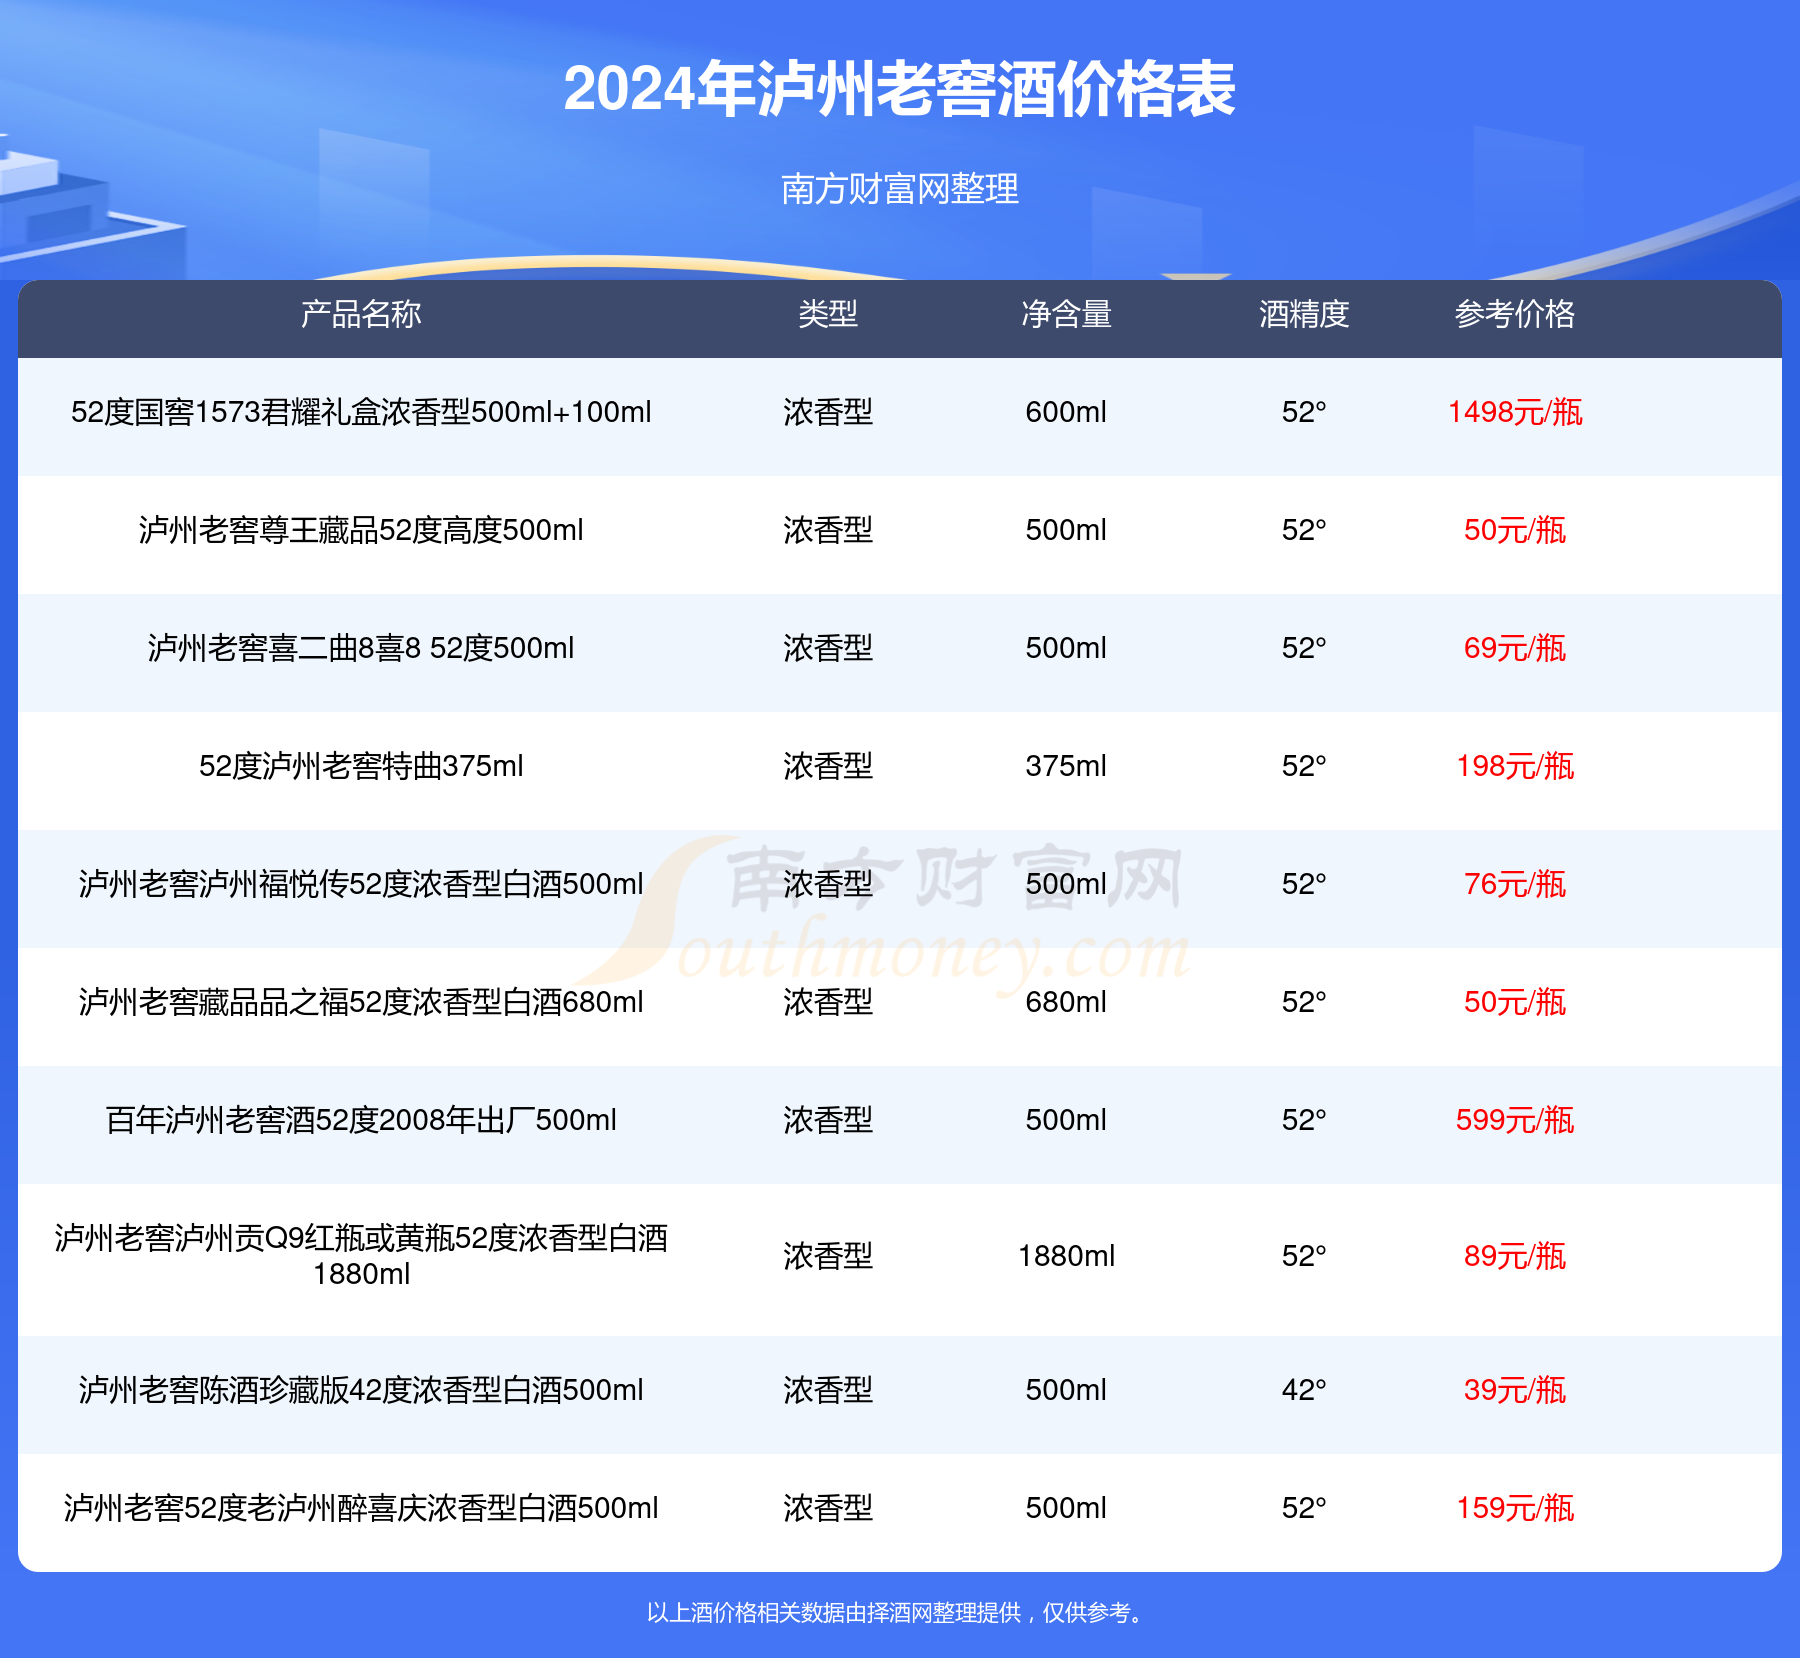1800x1670 pixels.
Task: Click the 198元/瓶 price
Action: point(1515,766)
